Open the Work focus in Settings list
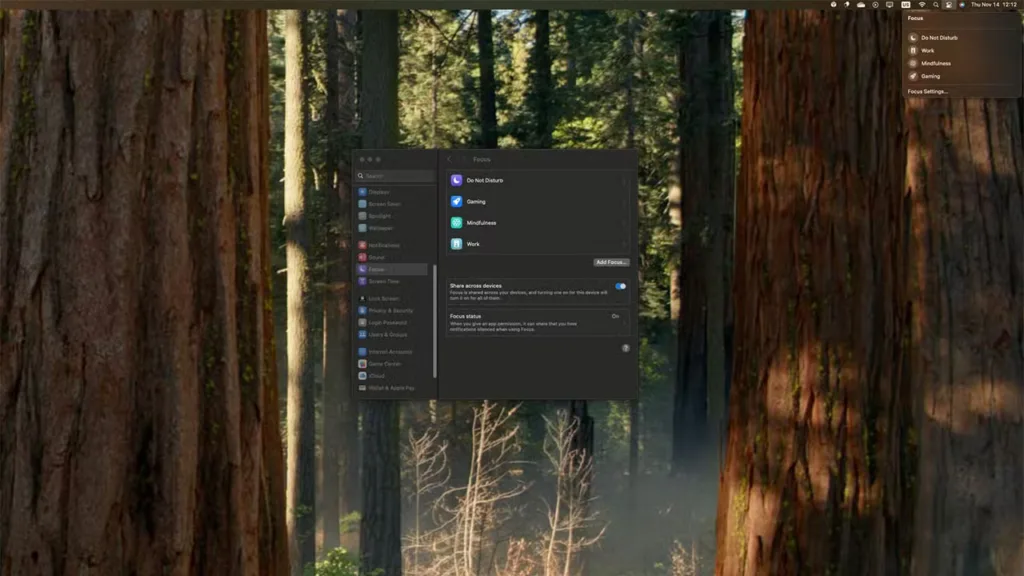 pos(538,244)
